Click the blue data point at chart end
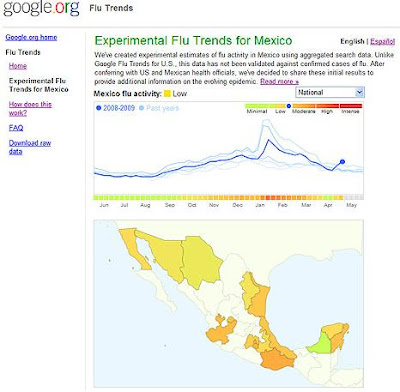Viewport: 400px width, 392px height. 342,162
